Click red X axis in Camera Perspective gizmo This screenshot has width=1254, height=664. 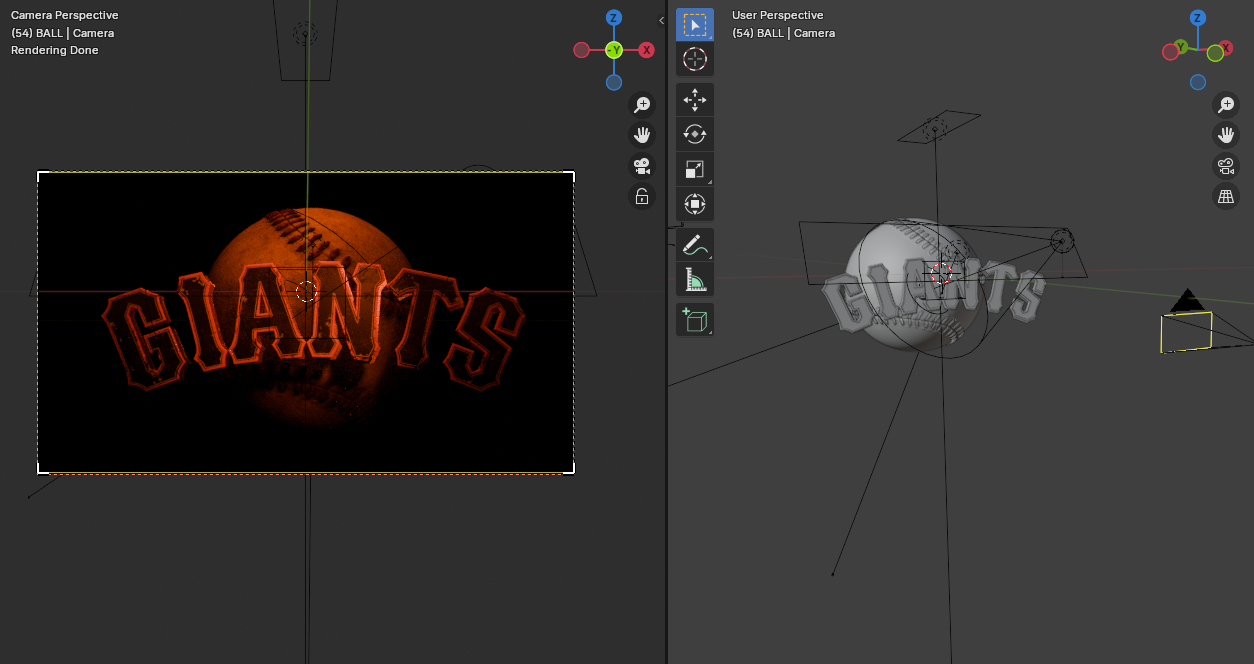coord(647,50)
